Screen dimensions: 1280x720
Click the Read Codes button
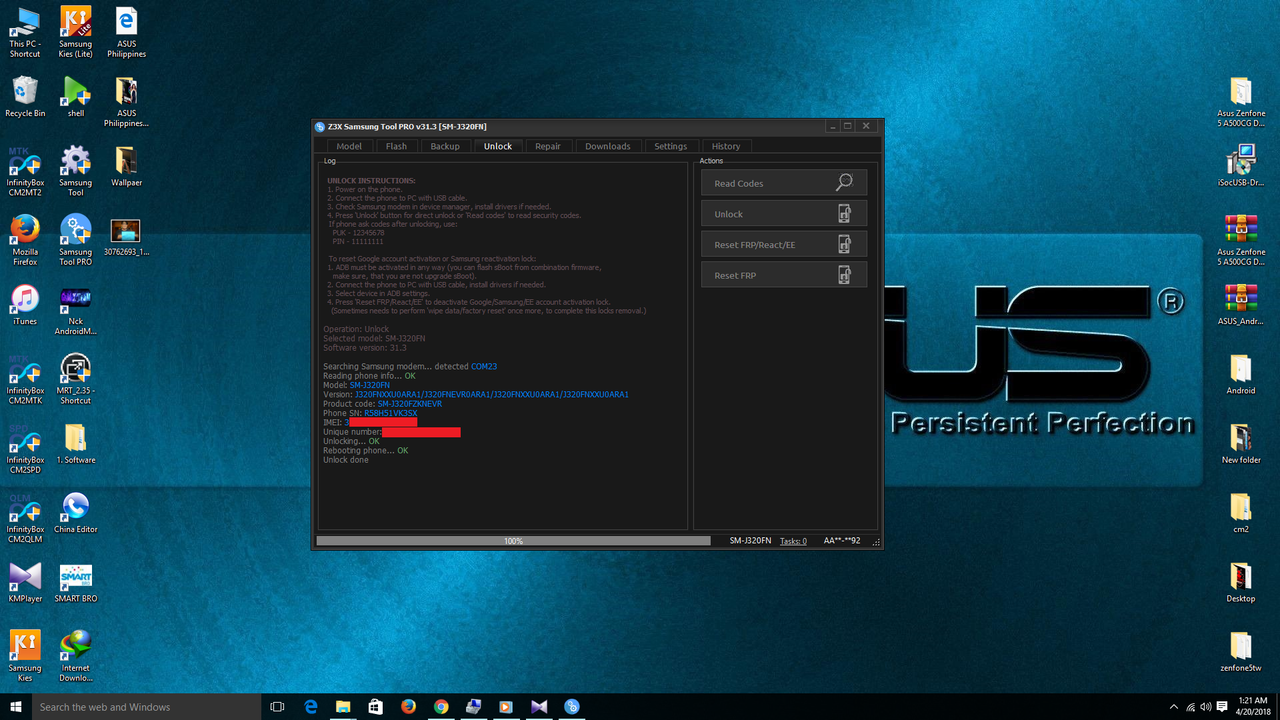click(784, 183)
